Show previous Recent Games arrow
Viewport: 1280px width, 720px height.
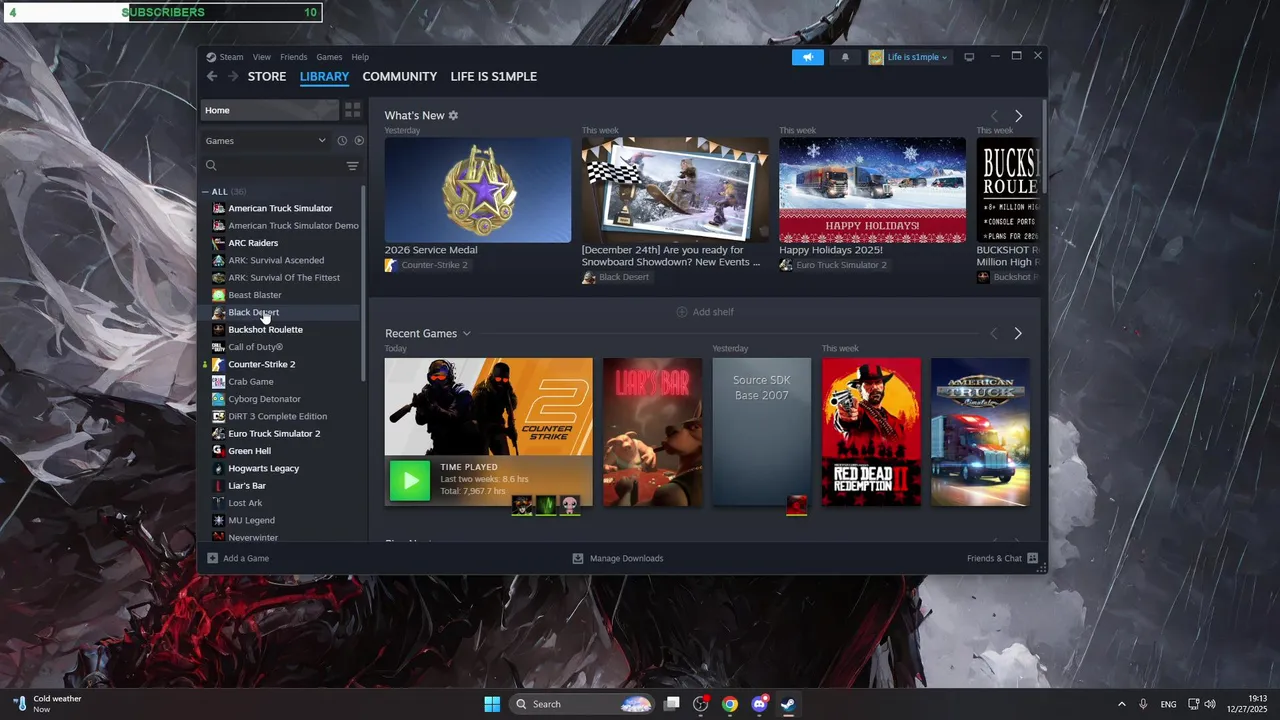coord(994,334)
